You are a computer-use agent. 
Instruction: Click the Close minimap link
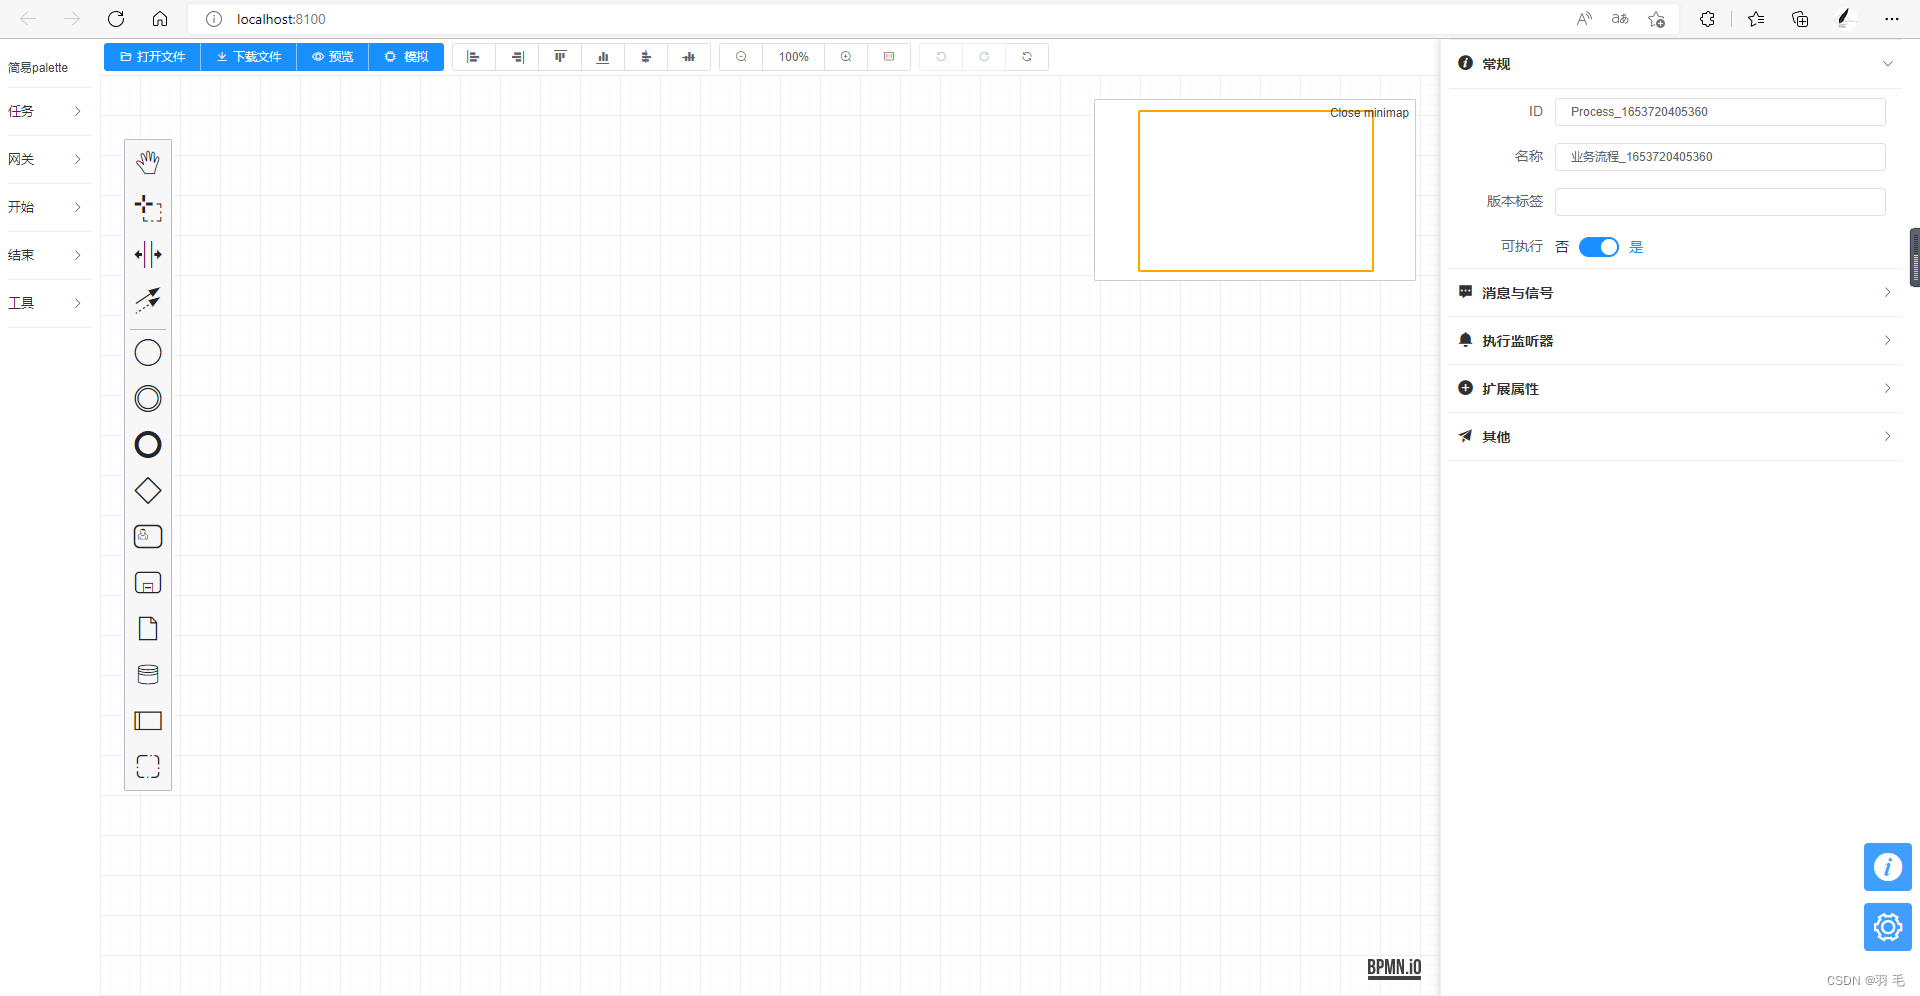(x=1369, y=113)
